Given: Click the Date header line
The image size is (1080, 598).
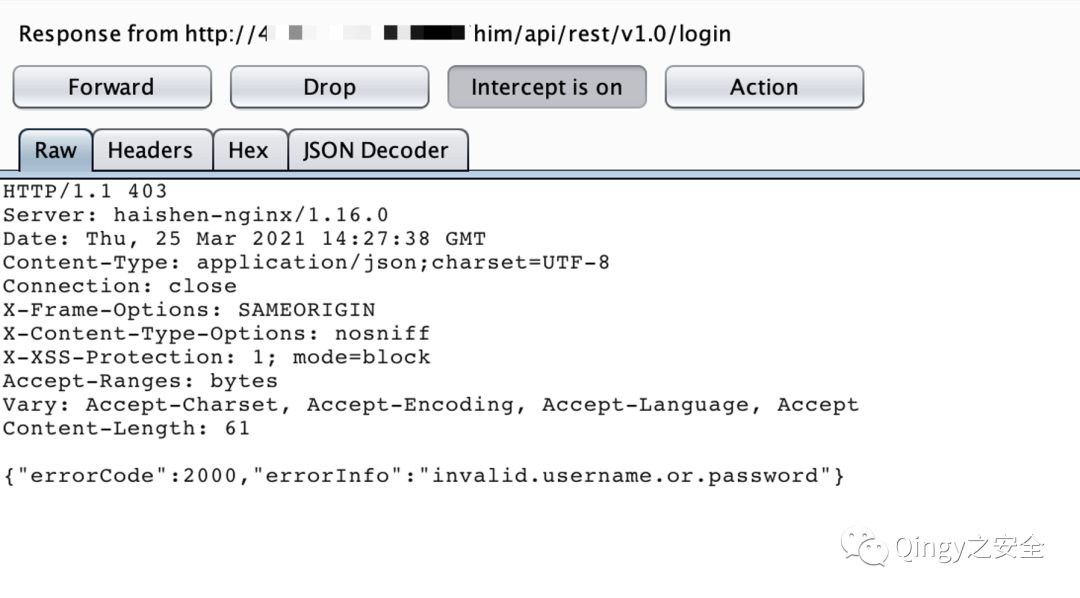Looking at the screenshot, I should (x=244, y=239).
